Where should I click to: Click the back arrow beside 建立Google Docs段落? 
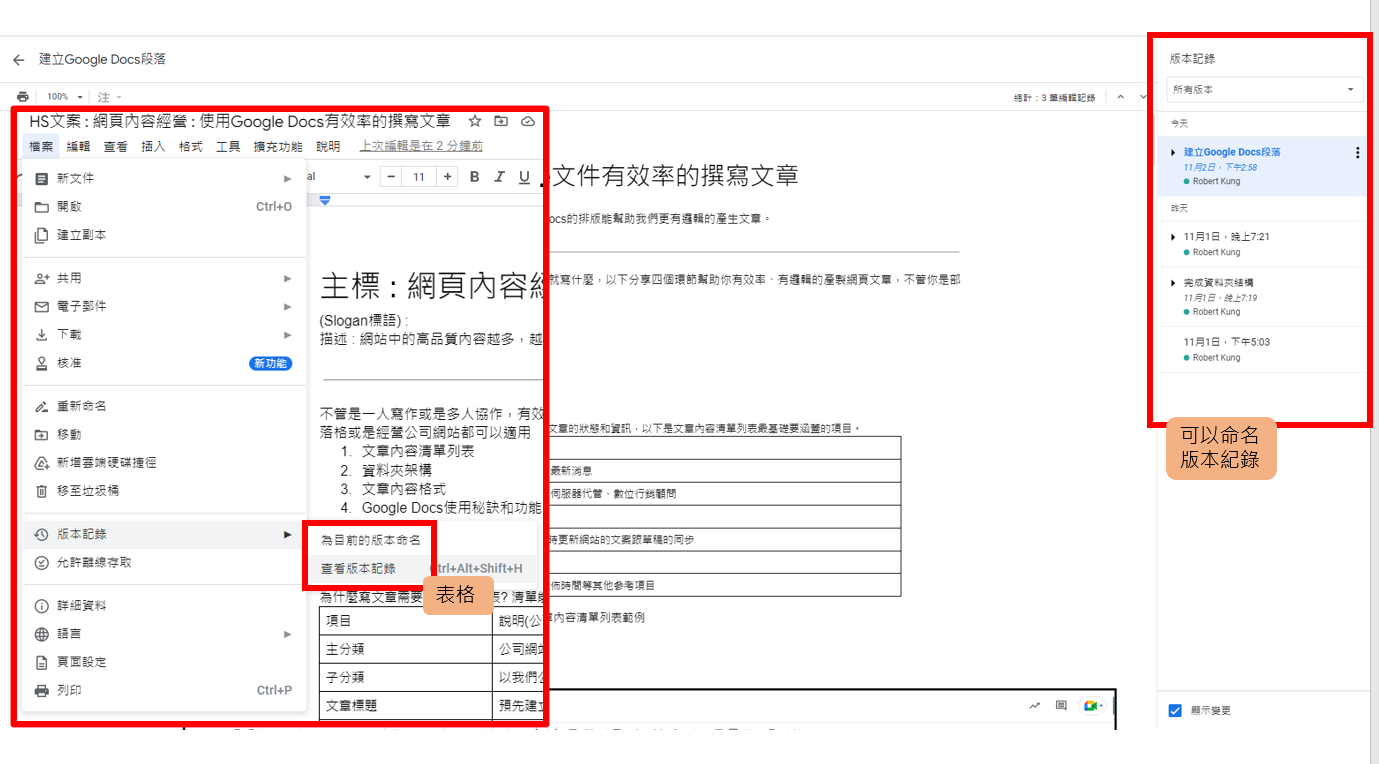18,60
